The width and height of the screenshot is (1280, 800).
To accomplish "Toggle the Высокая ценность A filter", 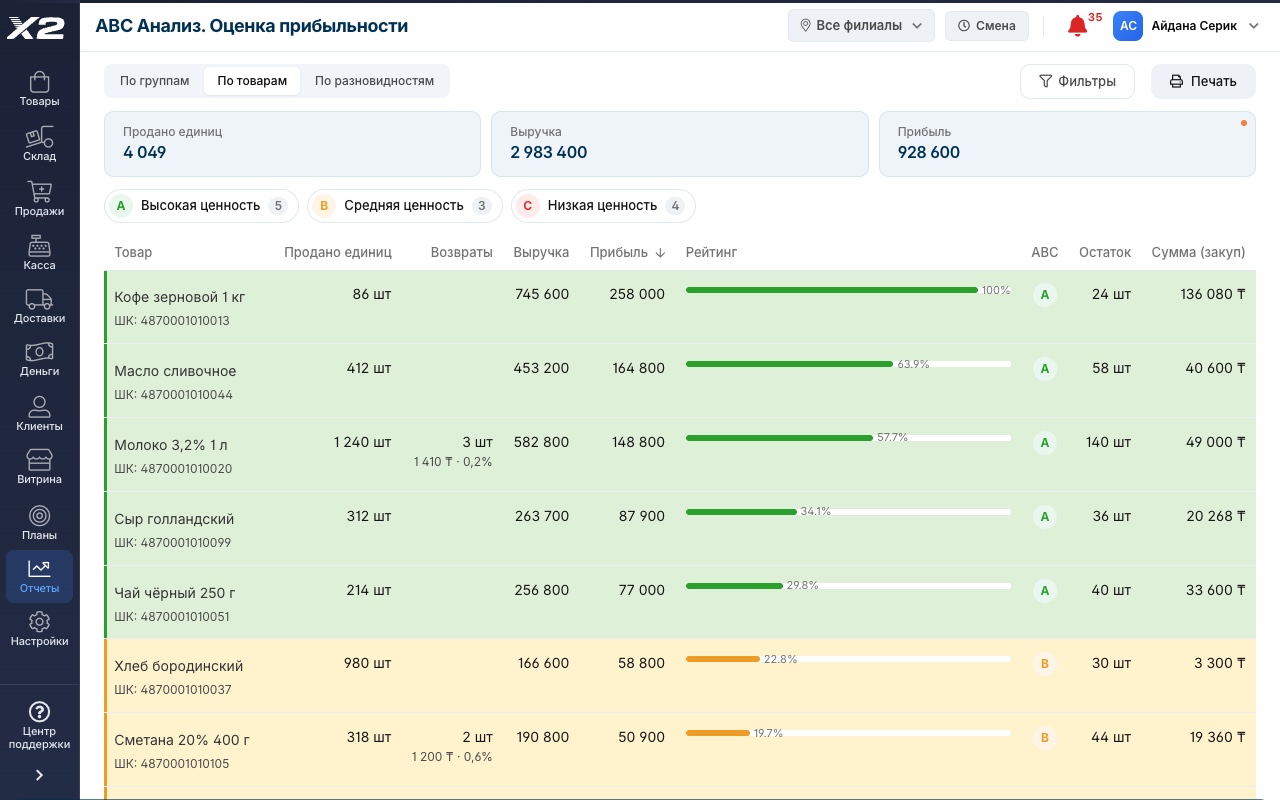I will pos(201,206).
